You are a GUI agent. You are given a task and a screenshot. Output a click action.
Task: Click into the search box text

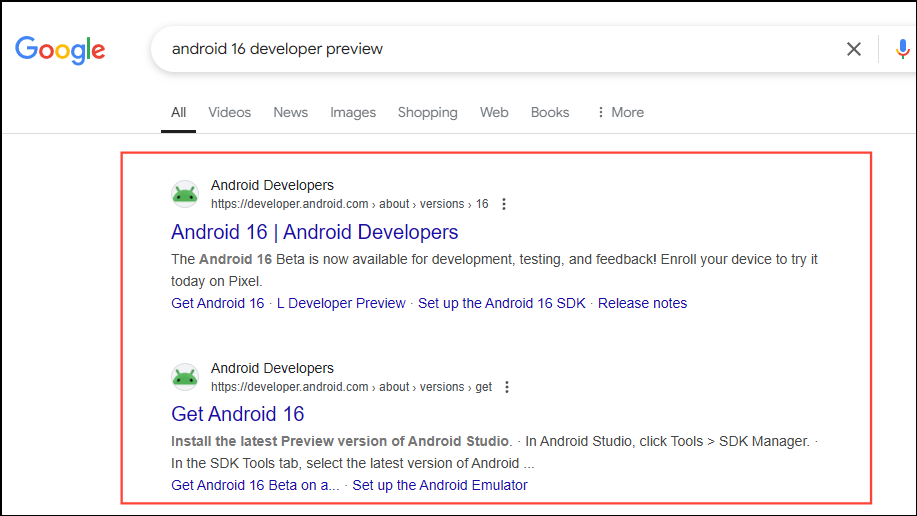click(277, 49)
